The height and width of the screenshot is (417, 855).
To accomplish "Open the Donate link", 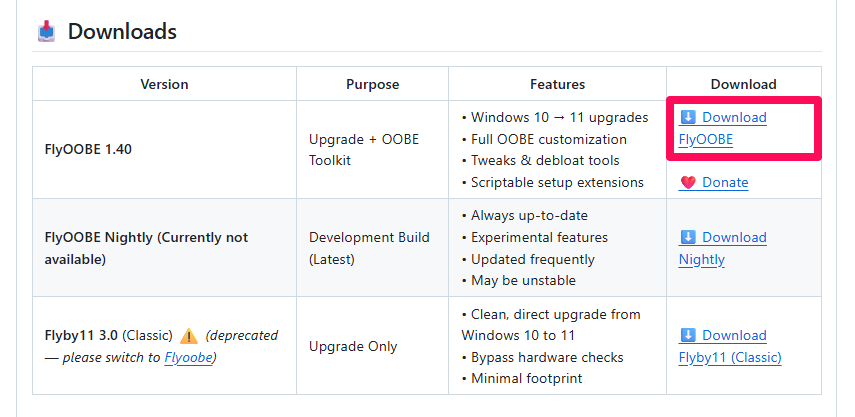I will (725, 182).
